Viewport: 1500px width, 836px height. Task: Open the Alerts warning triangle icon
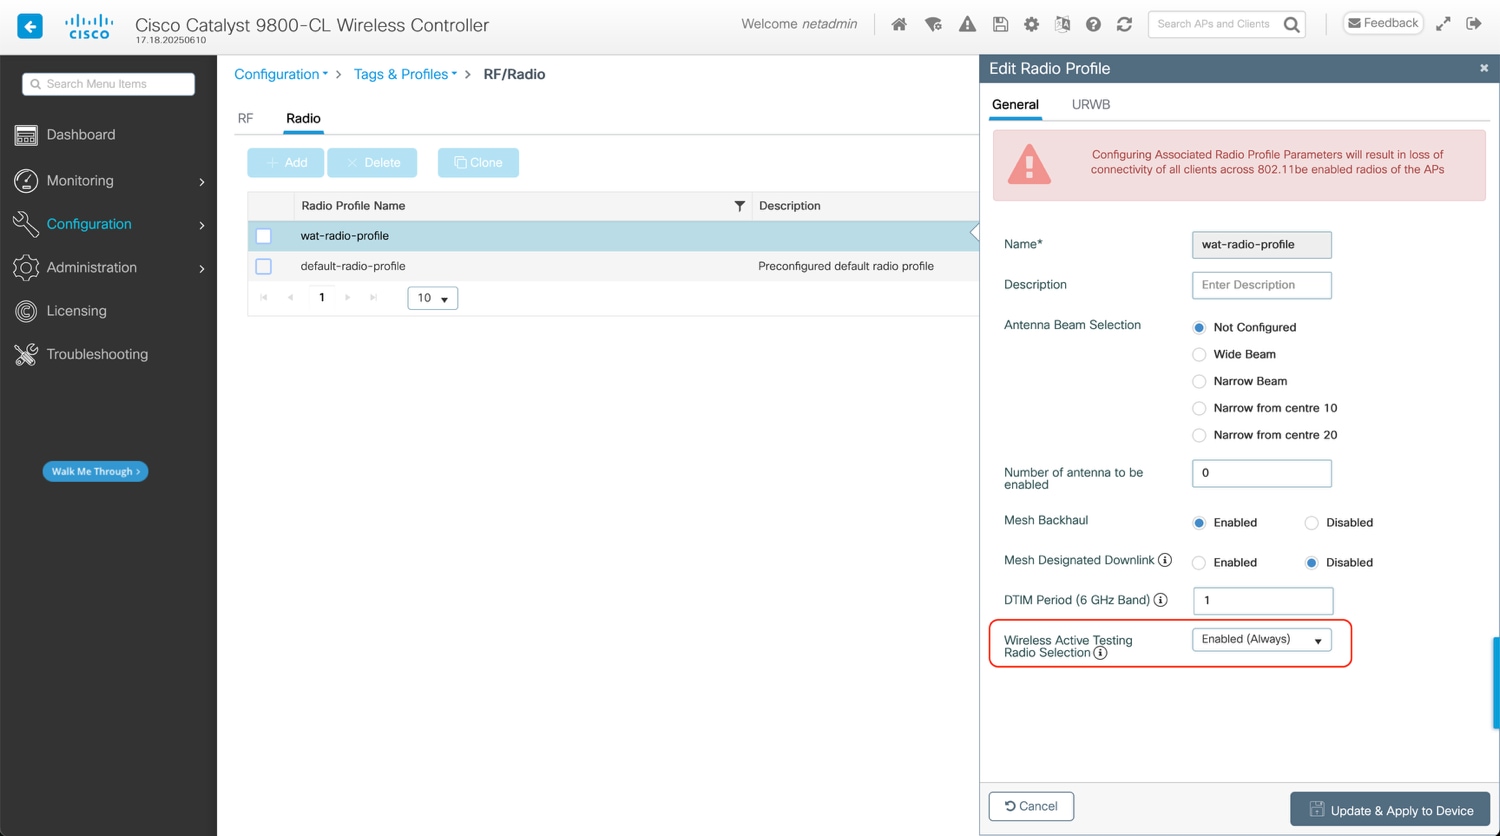point(966,23)
